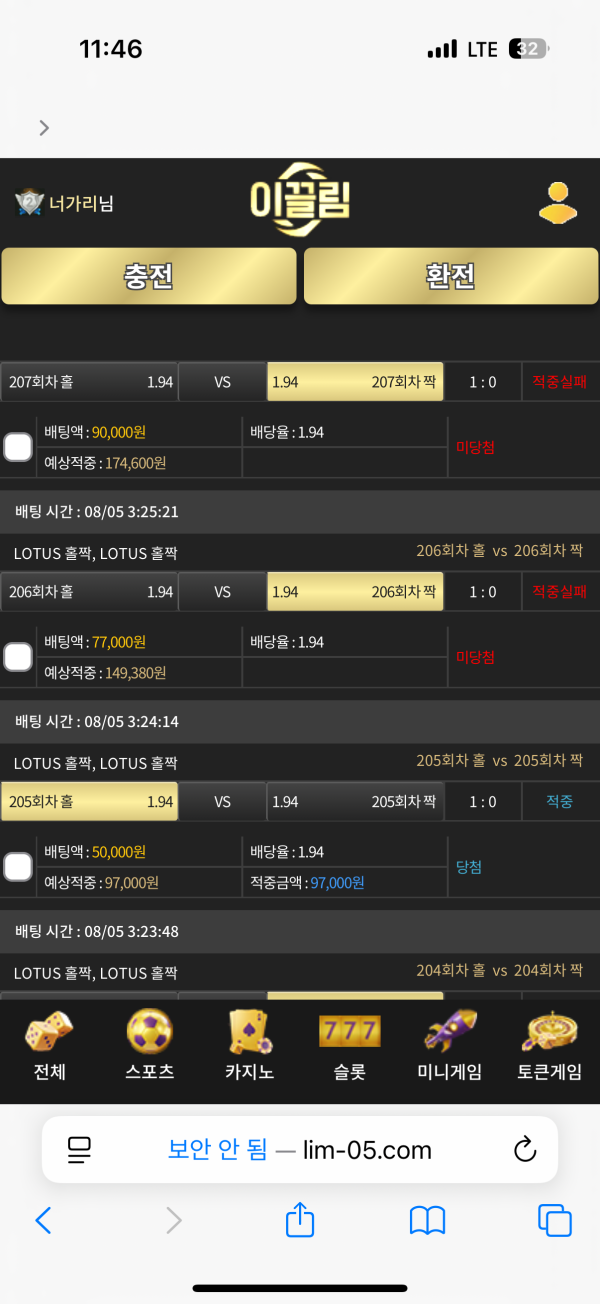This screenshot has height=1304, width=600.
Task: Check the 77,000원 bet checkbox
Action: click(18, 657)
